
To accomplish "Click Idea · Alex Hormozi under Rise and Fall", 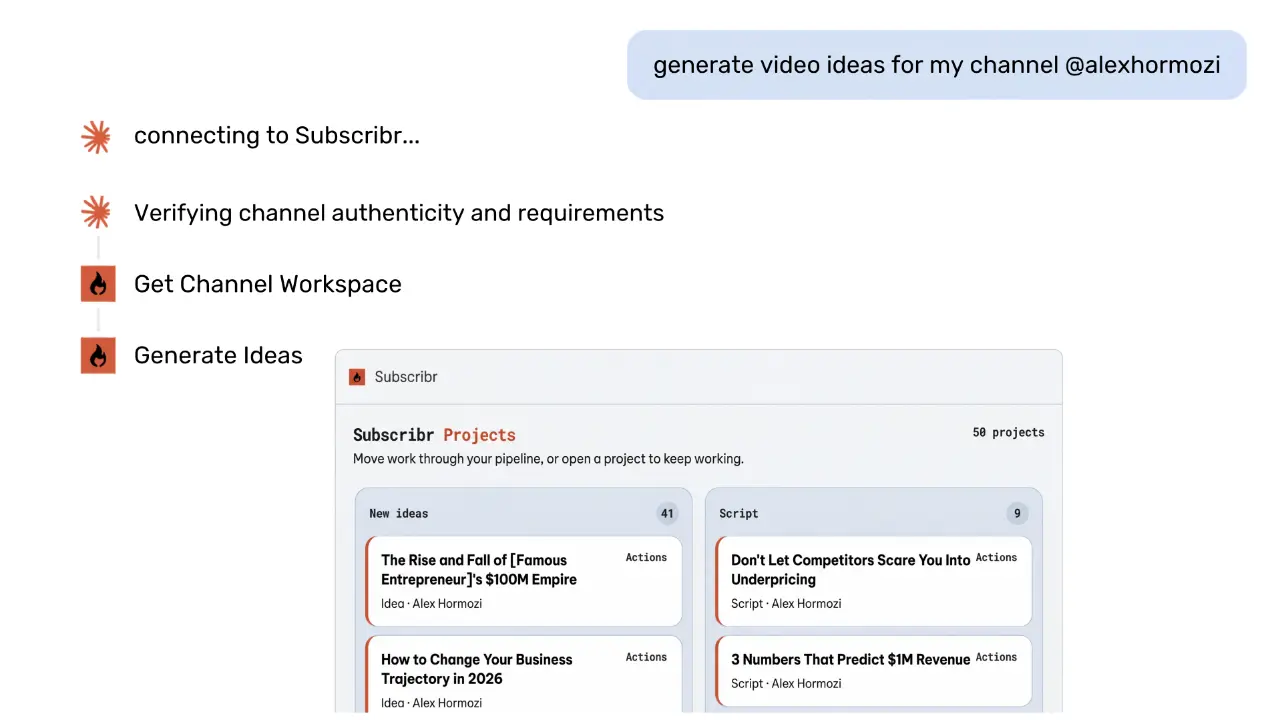I will (x=432, y=604).
